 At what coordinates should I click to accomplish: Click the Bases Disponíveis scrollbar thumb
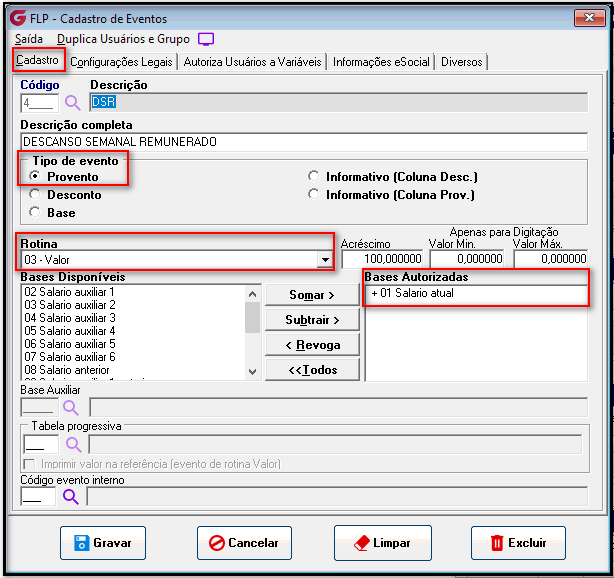253,318
